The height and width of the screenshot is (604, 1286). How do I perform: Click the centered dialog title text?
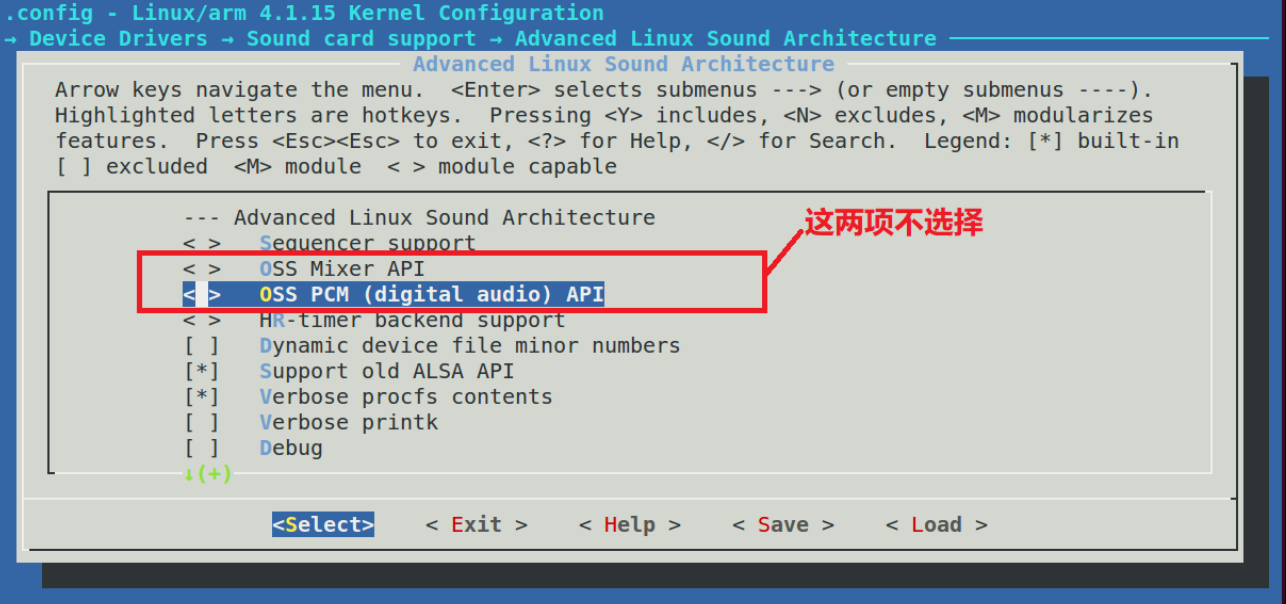(624, 64)
